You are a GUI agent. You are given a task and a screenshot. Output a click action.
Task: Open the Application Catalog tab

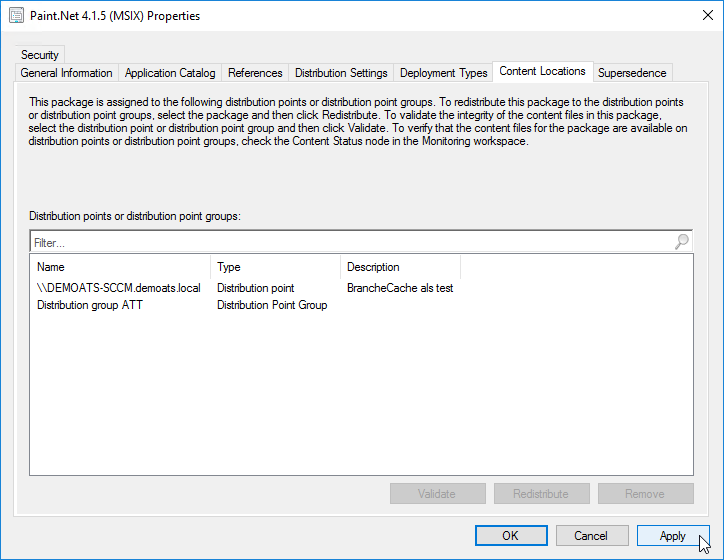170,73
